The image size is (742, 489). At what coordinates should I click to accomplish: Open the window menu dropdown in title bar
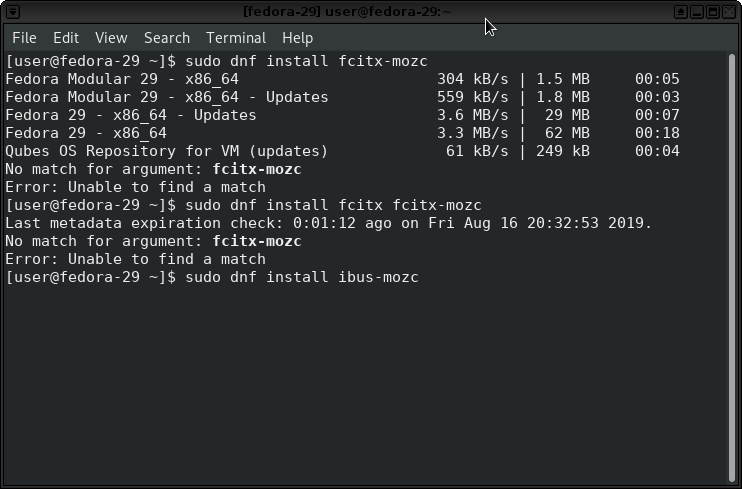11,12
